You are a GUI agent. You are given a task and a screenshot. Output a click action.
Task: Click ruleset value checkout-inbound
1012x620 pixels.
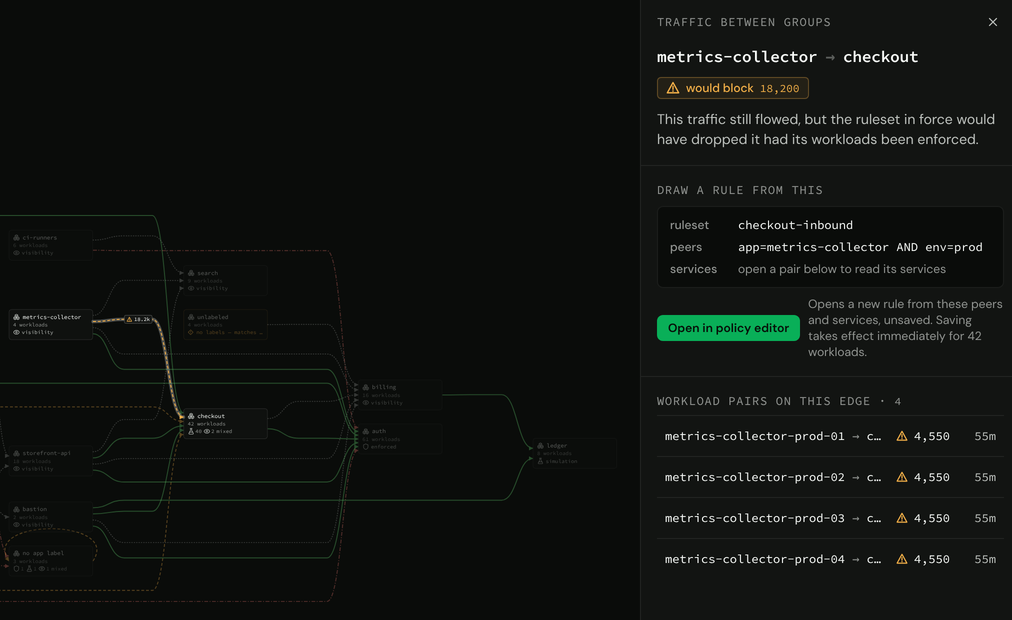click(x=795, y=225)
